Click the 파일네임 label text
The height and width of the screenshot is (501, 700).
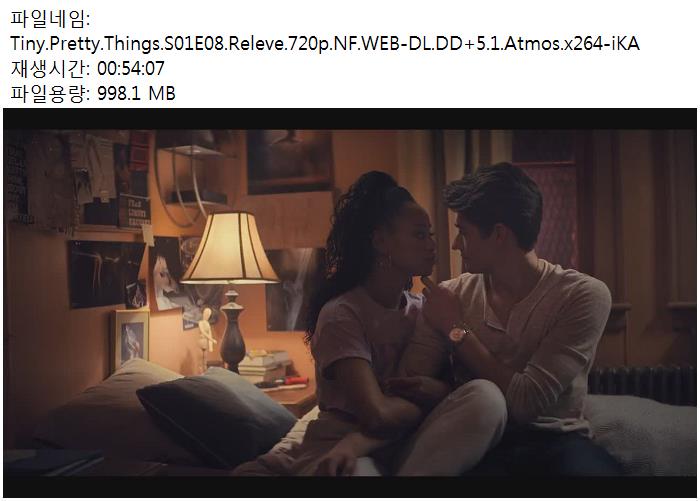(x=50, y=19)
